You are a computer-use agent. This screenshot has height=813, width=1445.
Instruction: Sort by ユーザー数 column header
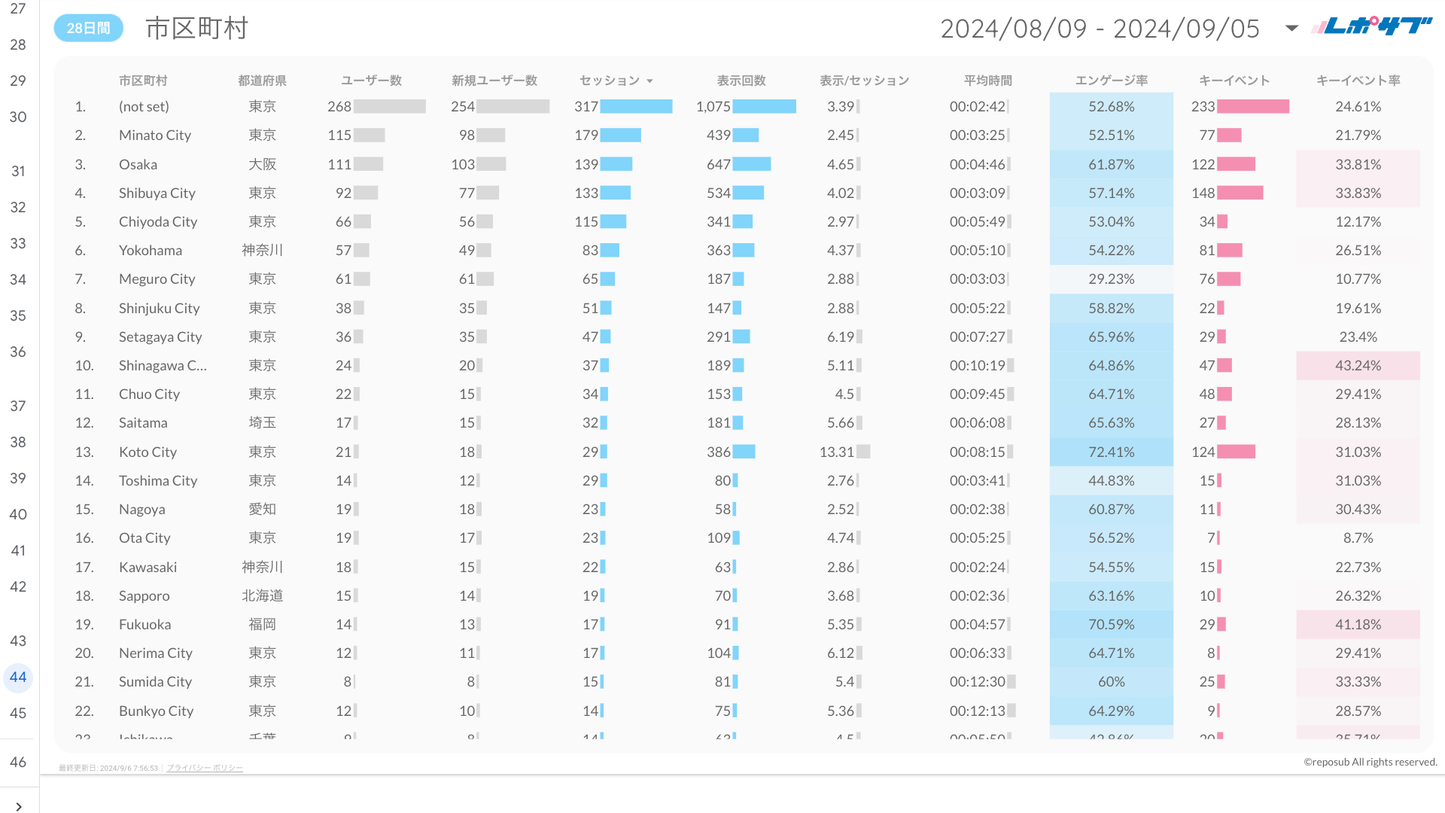(371, 80)
